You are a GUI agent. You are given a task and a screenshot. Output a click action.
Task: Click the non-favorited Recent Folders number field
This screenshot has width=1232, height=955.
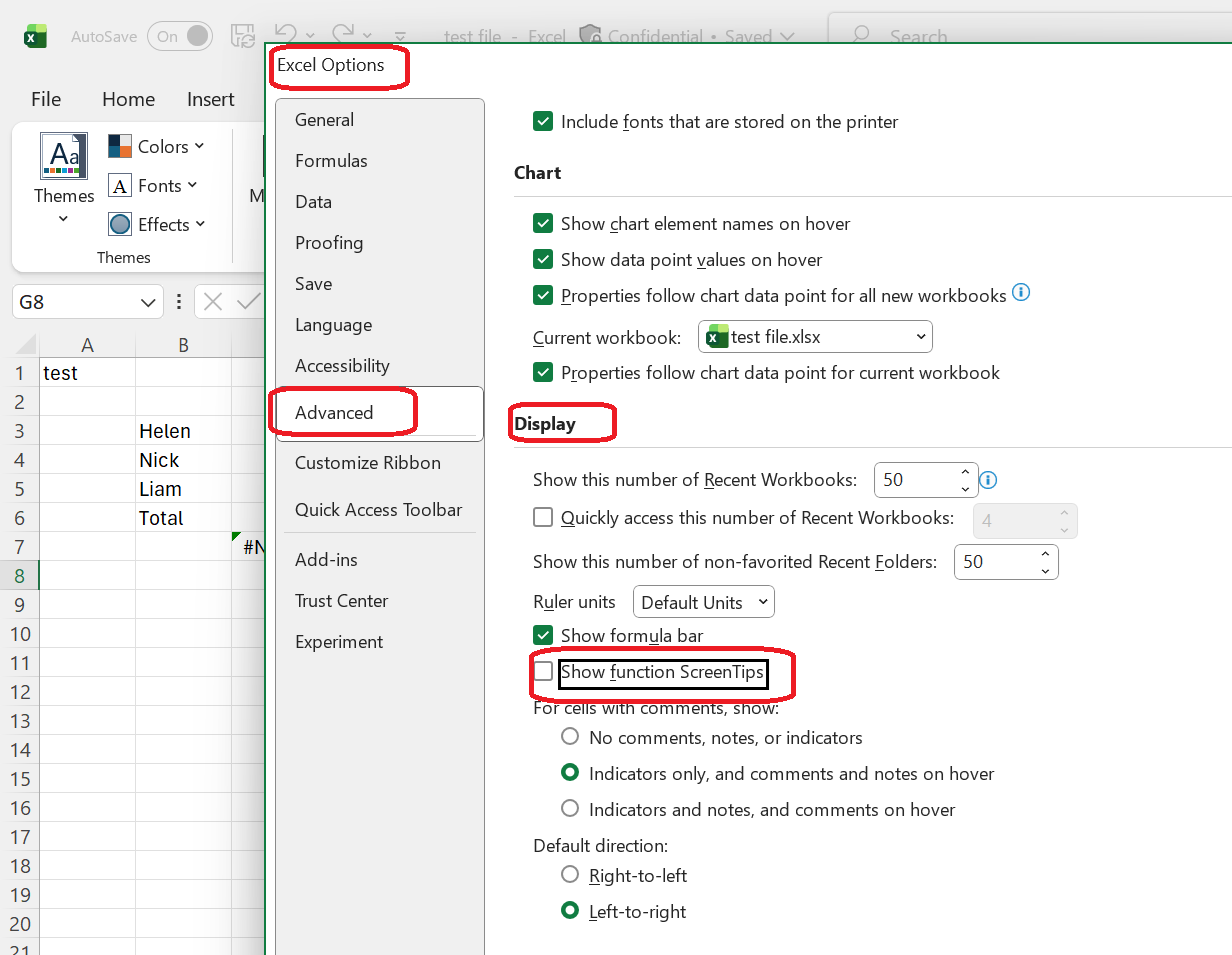(994, 562)
